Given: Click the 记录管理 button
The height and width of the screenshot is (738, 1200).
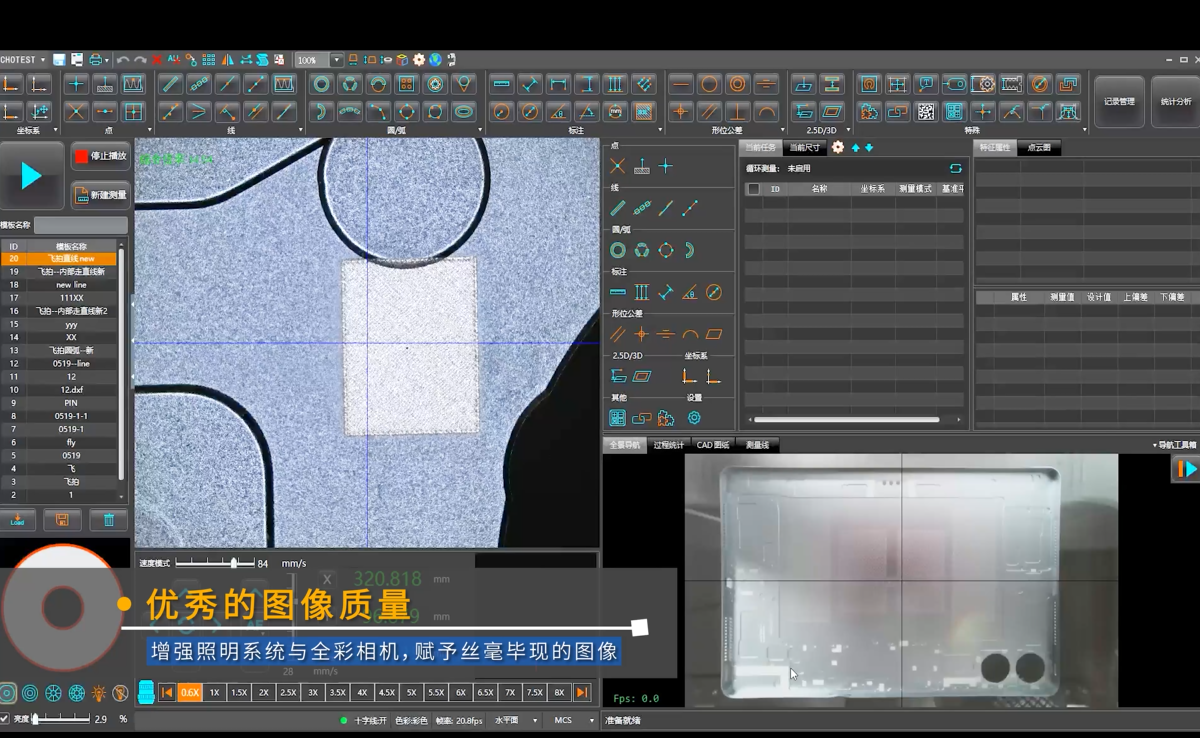Looking at the screenshot, I should [1119, 102].
